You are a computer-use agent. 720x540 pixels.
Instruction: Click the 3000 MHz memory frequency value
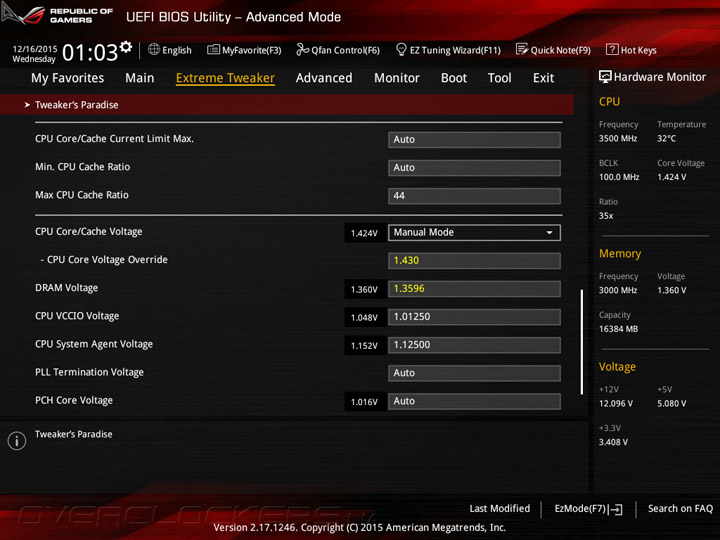coord(618,290)
